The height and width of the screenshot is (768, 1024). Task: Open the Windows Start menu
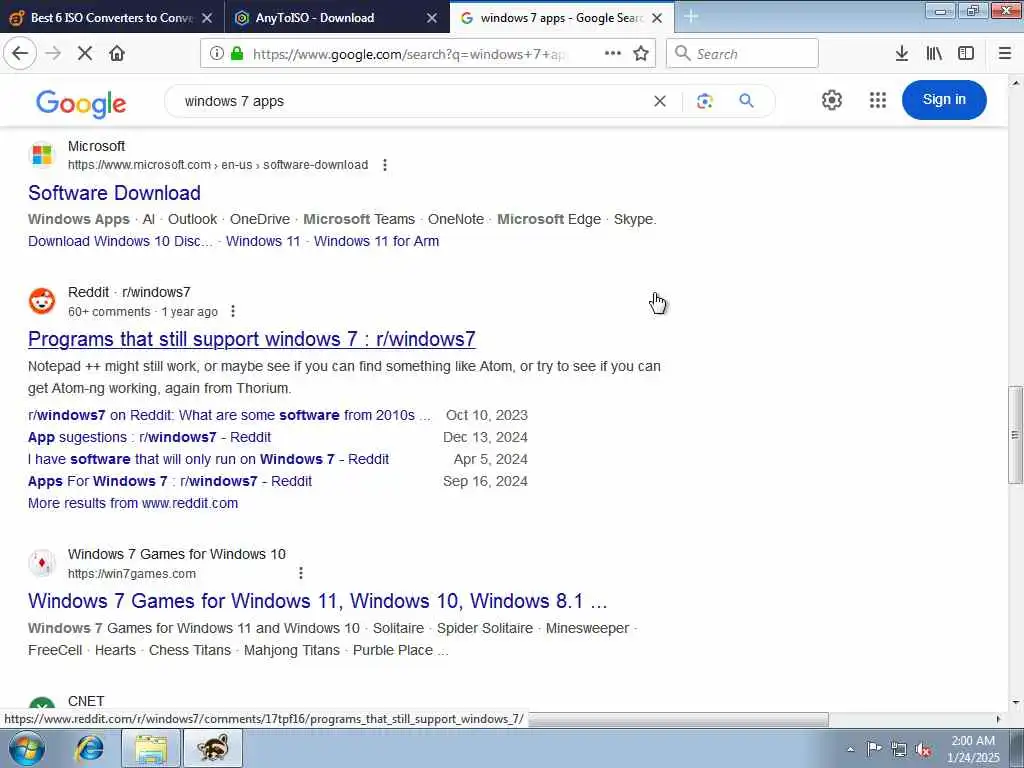pyautogui.click(x=27, y=749)
